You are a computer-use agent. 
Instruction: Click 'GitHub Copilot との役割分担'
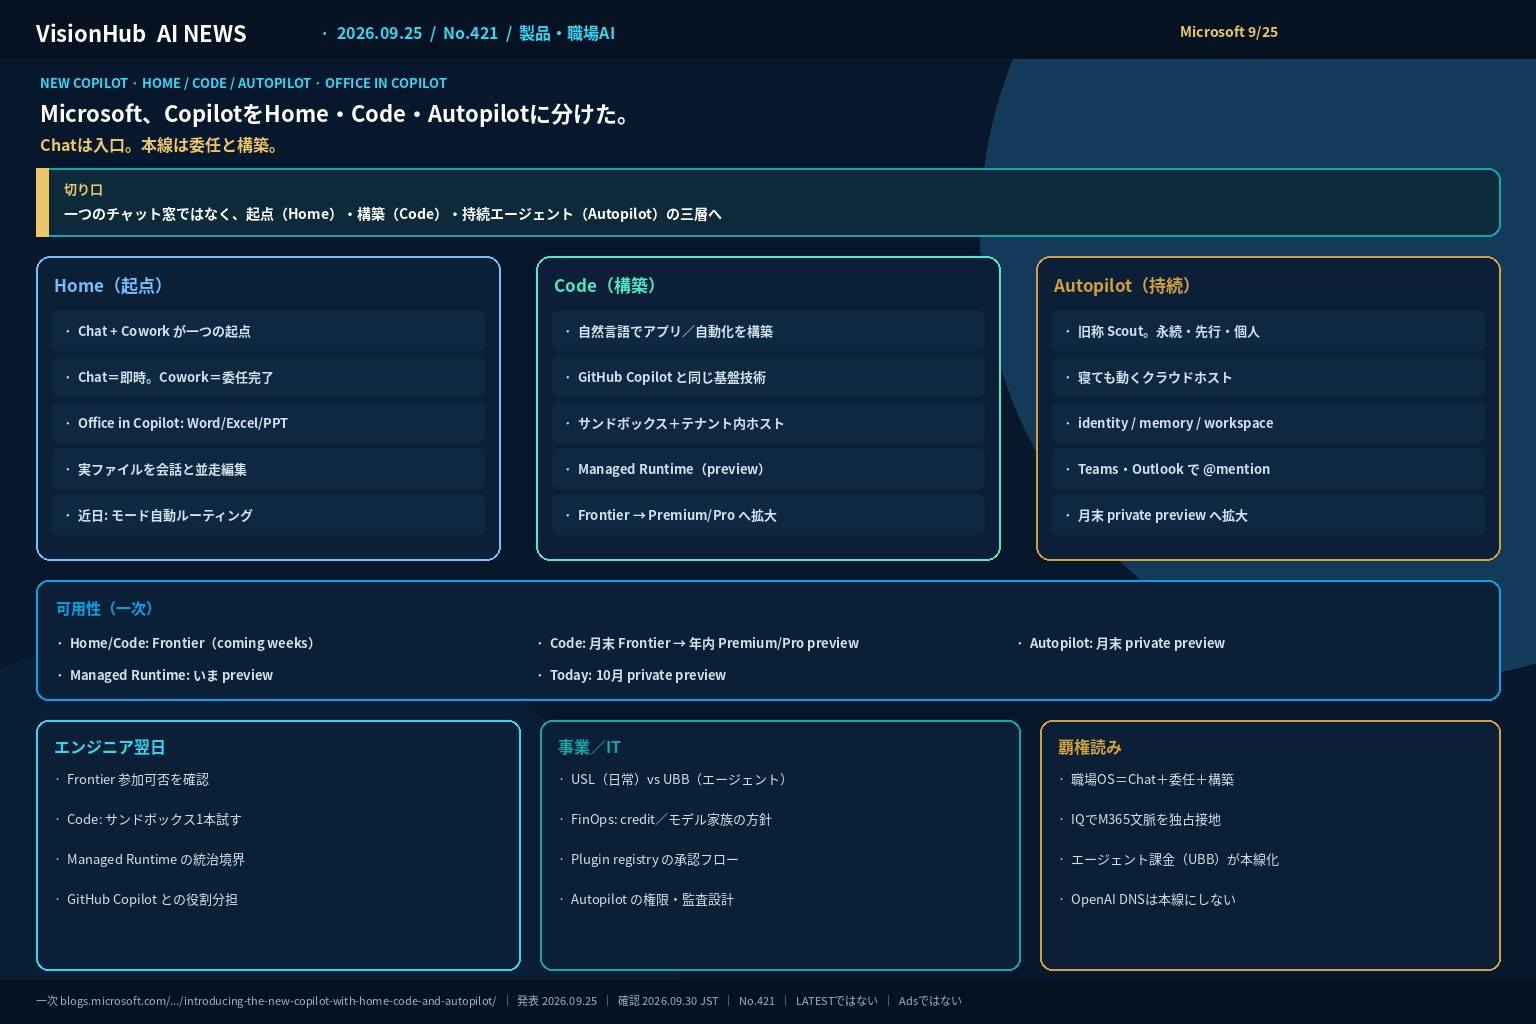pos(152,899)
